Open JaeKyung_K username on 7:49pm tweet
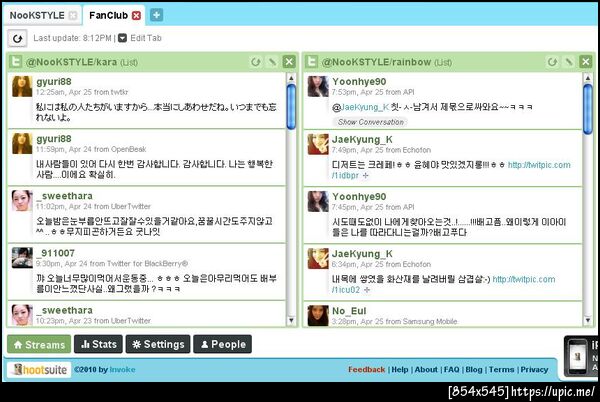This screenshot has width=600, height=402. (362, 139)
